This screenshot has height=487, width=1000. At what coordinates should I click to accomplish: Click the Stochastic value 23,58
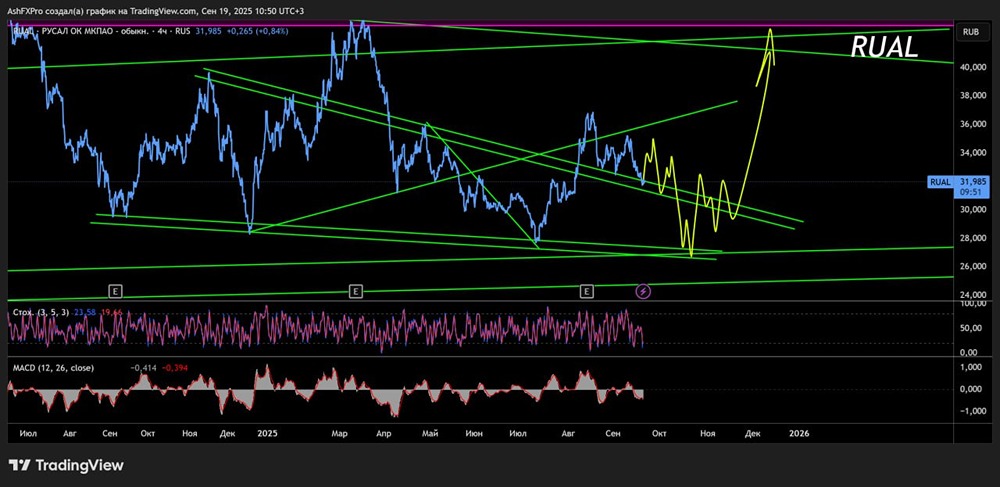pos(84,312)
